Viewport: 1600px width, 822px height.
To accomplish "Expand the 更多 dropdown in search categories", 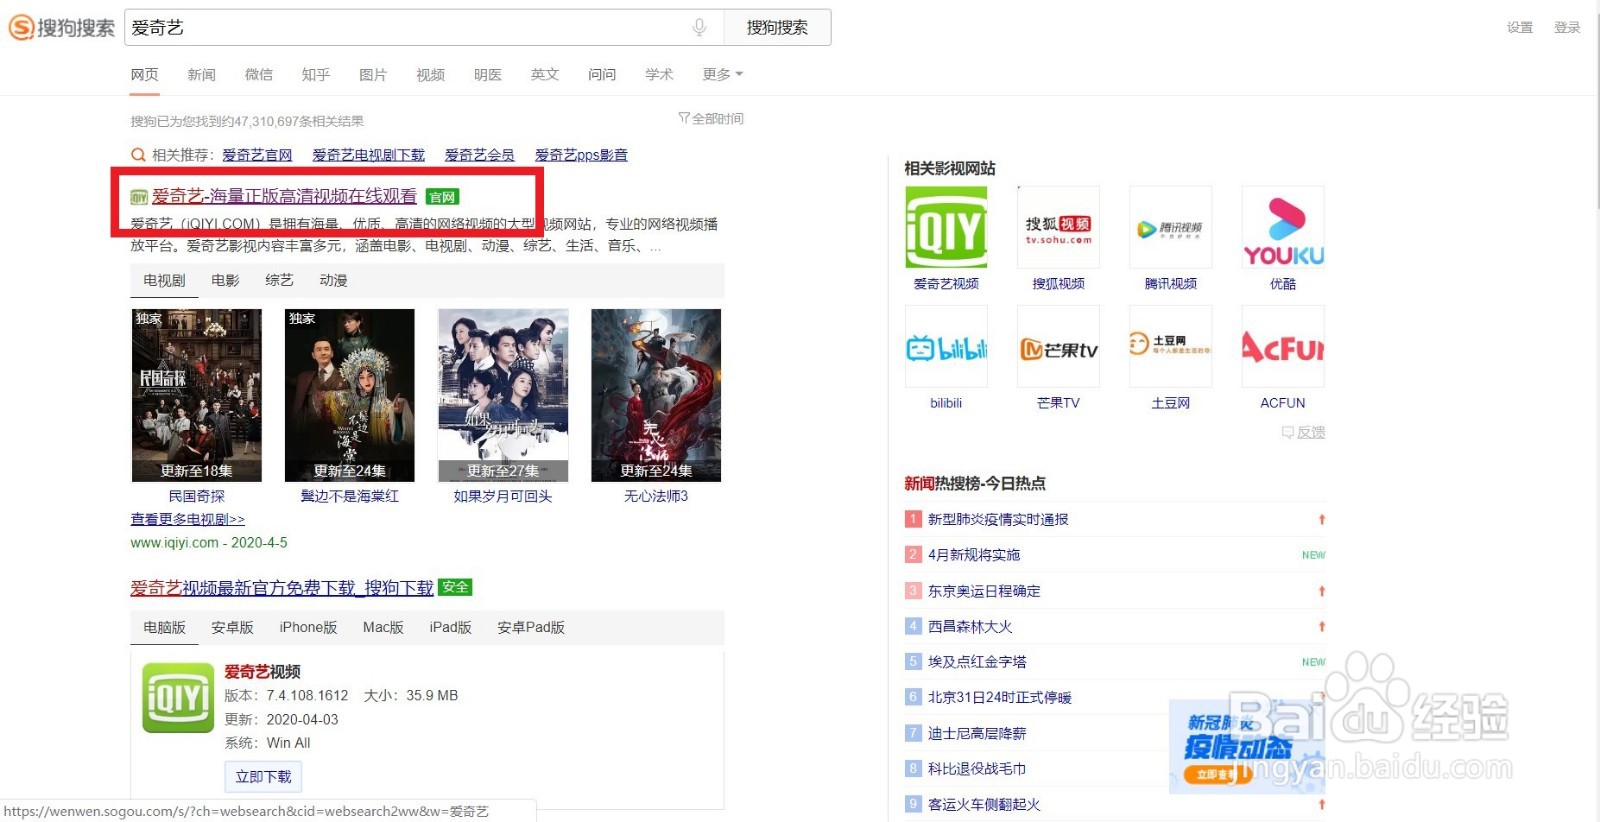I will [x=723, y=74].
